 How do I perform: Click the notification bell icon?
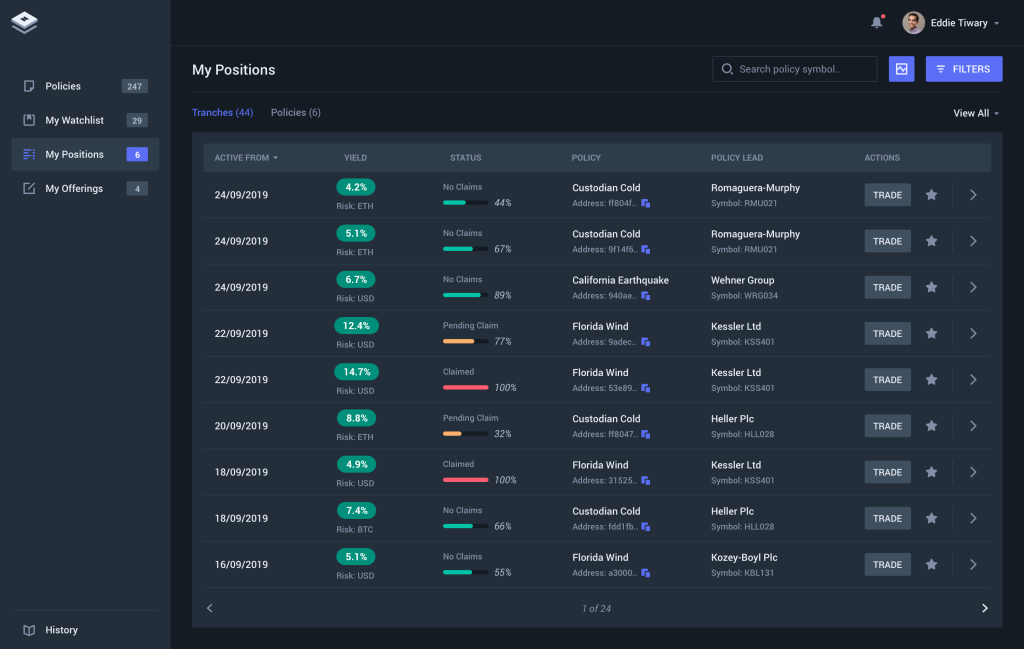click(x=877, y=23)
